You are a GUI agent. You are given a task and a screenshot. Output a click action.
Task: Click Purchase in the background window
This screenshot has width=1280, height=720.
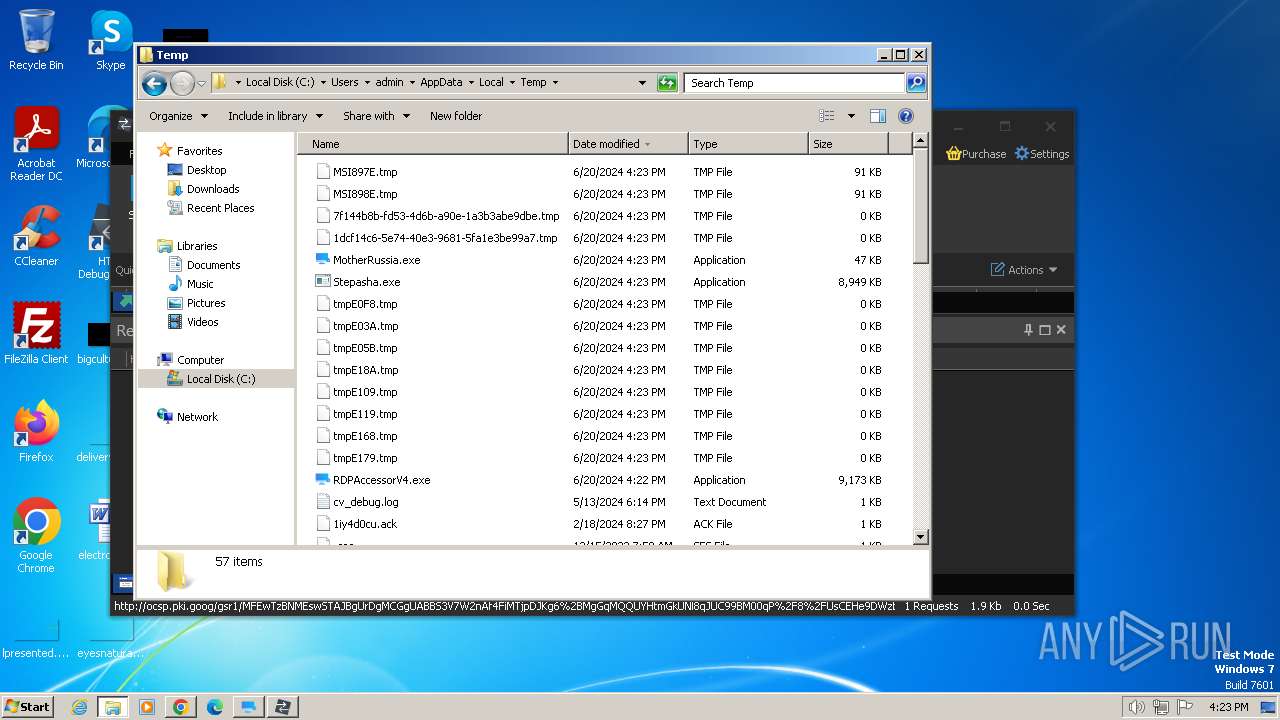tap(976, 154)
